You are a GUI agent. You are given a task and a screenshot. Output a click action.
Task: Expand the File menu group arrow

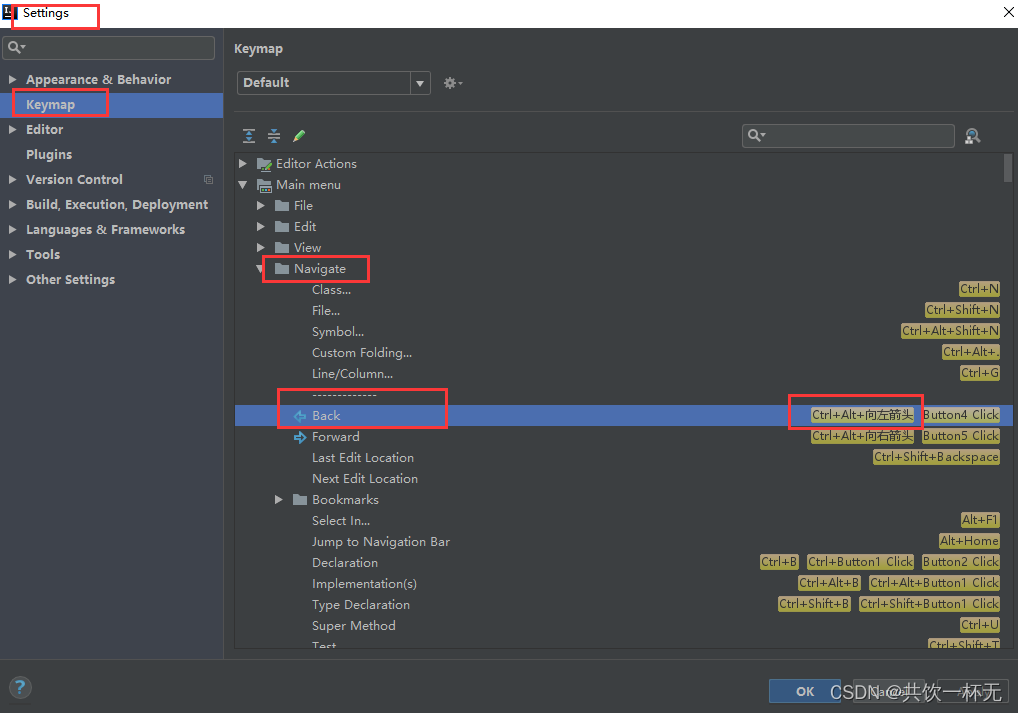click(x=260, y=206)
